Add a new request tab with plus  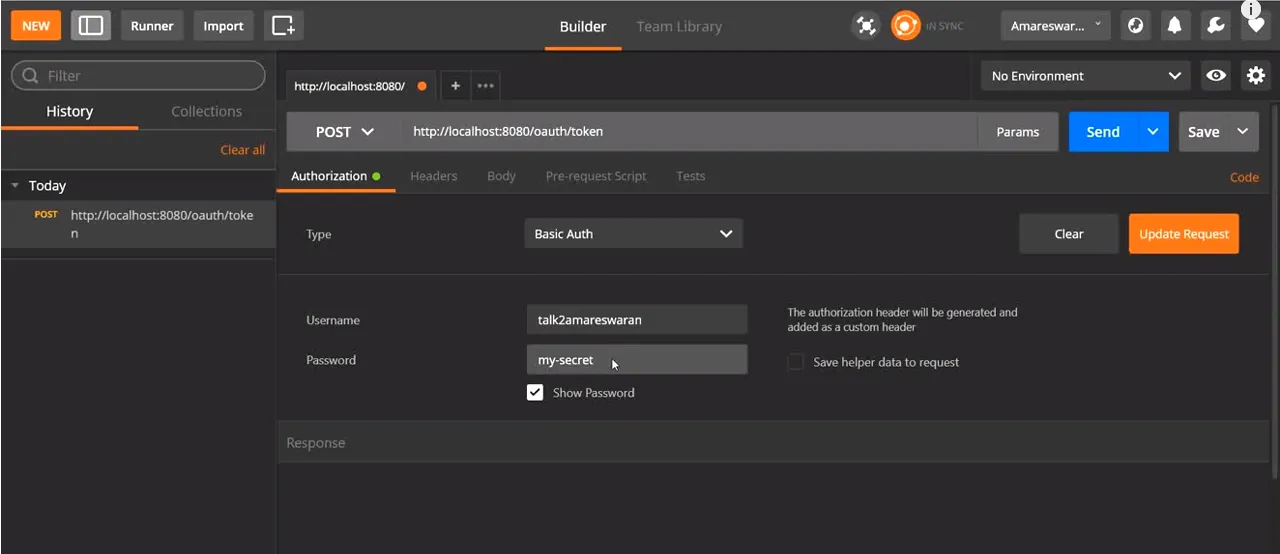click(x=455, y=86)
